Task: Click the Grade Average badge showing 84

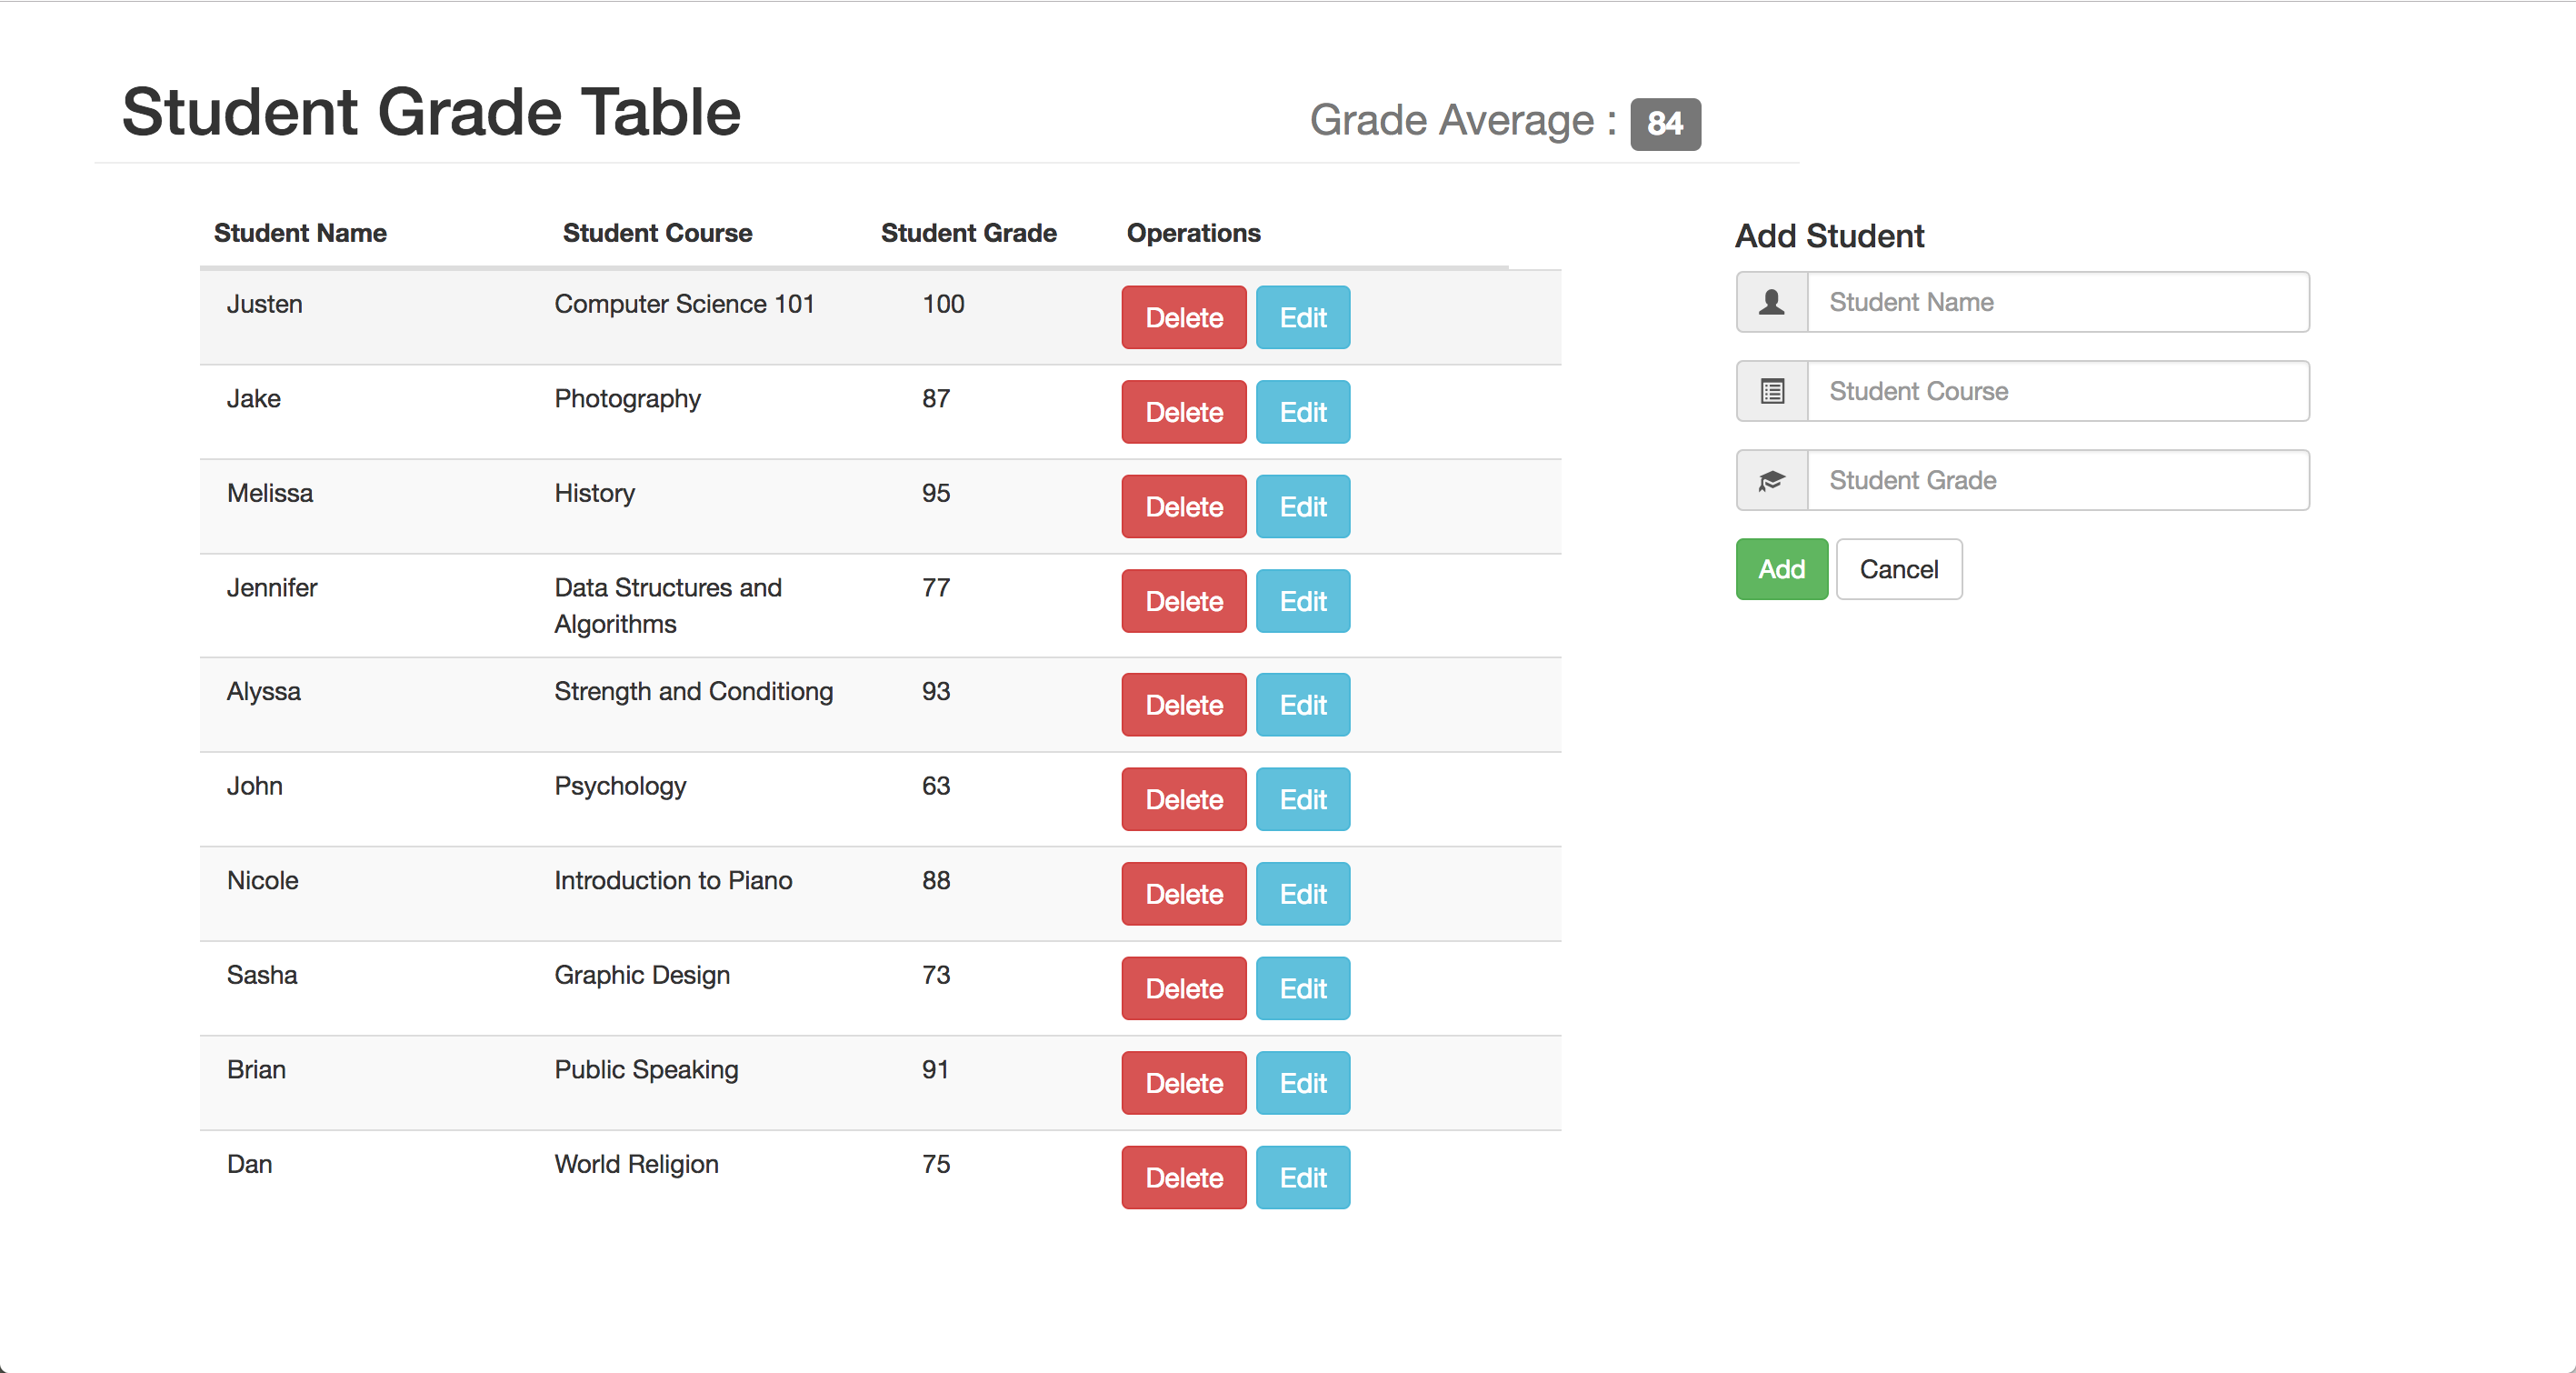Action: tap(1664, 124)
